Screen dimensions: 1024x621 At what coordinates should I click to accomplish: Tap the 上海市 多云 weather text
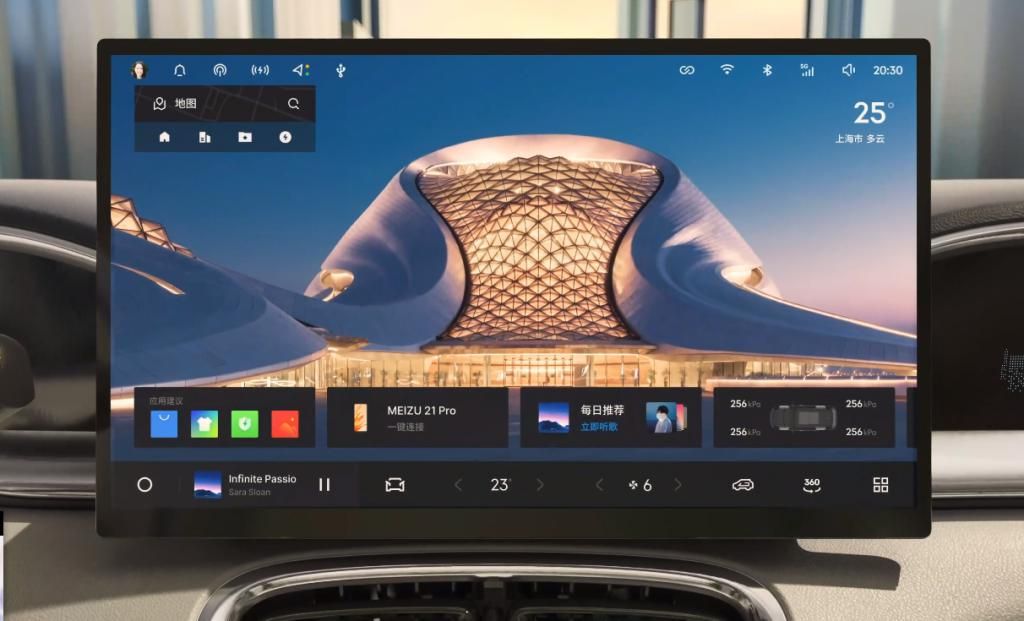point(859,138)
